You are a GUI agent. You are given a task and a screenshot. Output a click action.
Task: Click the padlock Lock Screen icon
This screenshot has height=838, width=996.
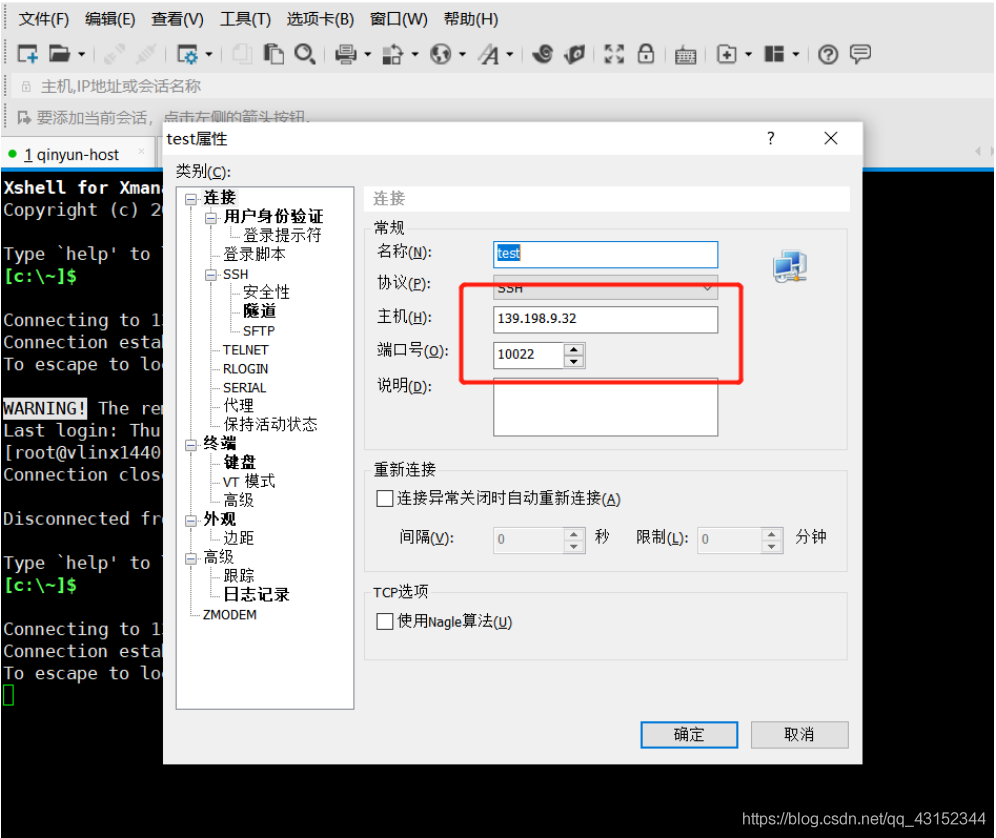pos(645,54)
